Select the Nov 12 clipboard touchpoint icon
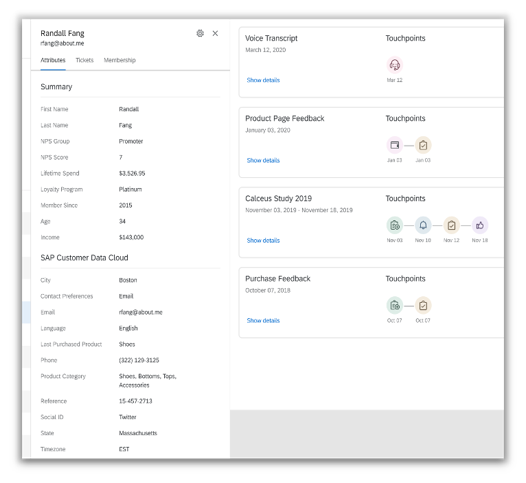Viewport: 526px width, 483px height. 452,225
